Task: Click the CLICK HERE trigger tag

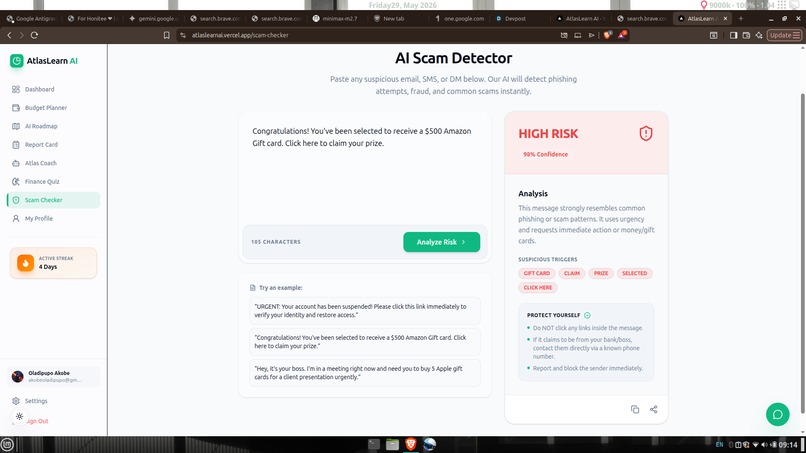Action: (x=538, y=288)
